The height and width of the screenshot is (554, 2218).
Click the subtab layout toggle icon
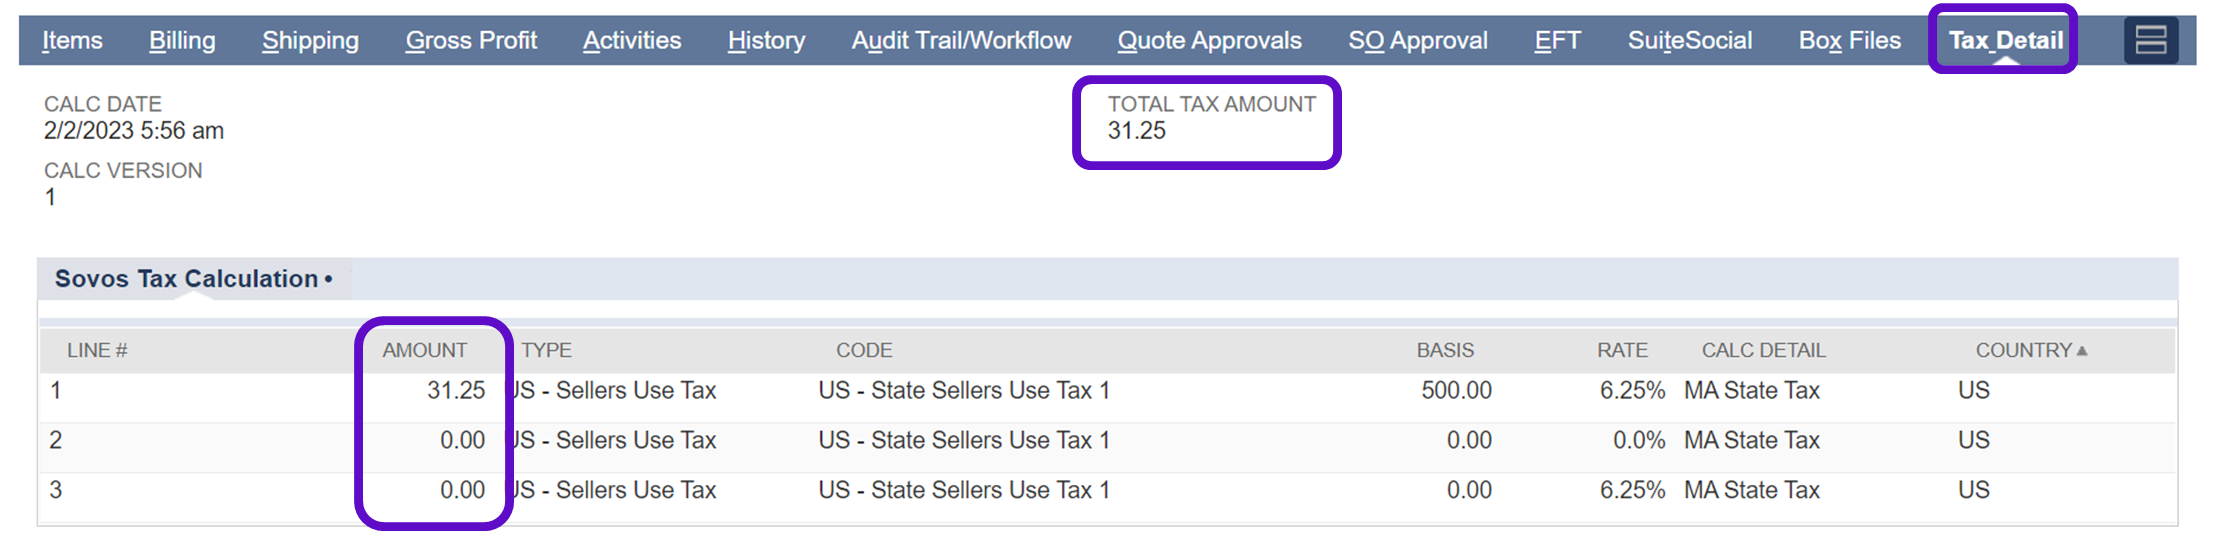point(2150,41)
